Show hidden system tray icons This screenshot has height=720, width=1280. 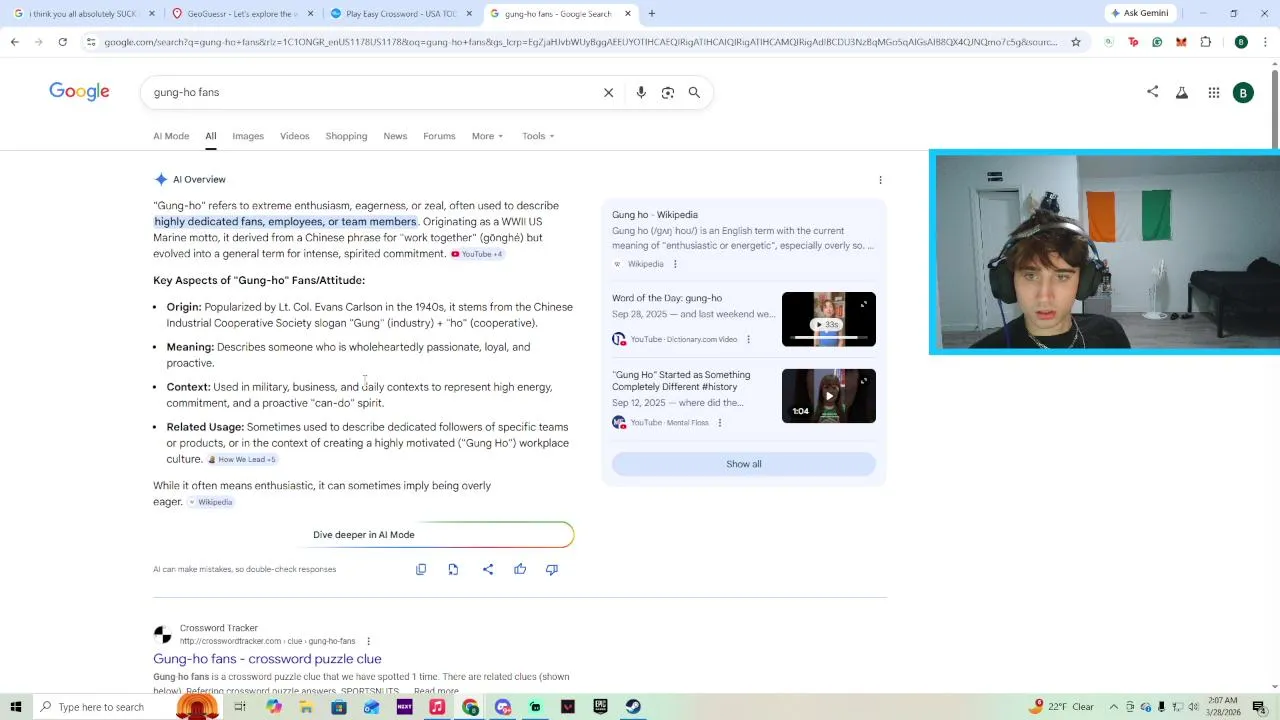1114,707
